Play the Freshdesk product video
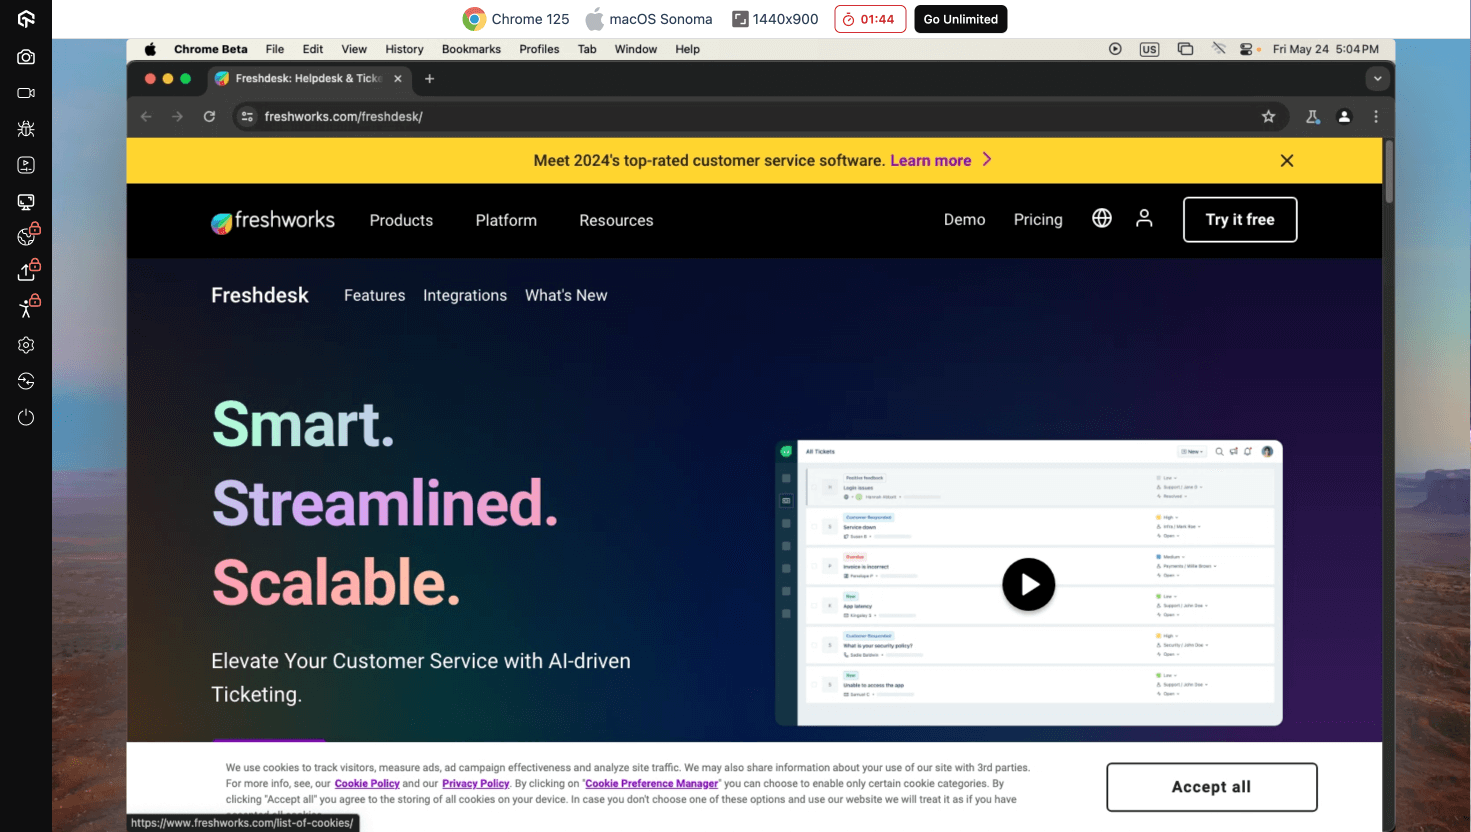 [1029, 584]
